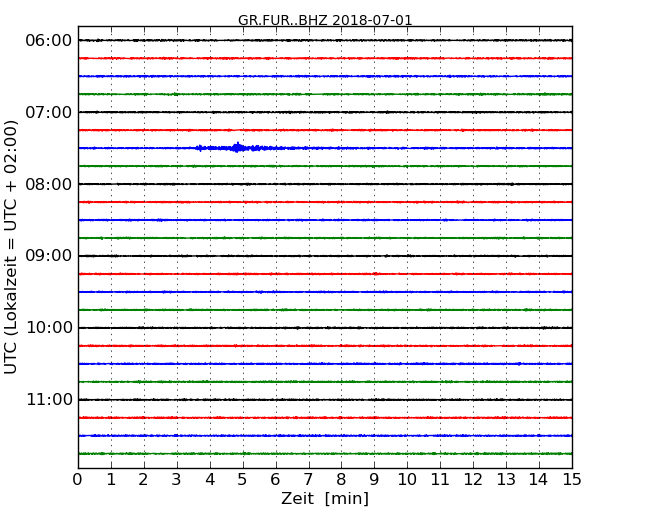The height and width of the screenshot is (520, 650).
Task: Click the 09:00 time label
Action: [49, 256]
